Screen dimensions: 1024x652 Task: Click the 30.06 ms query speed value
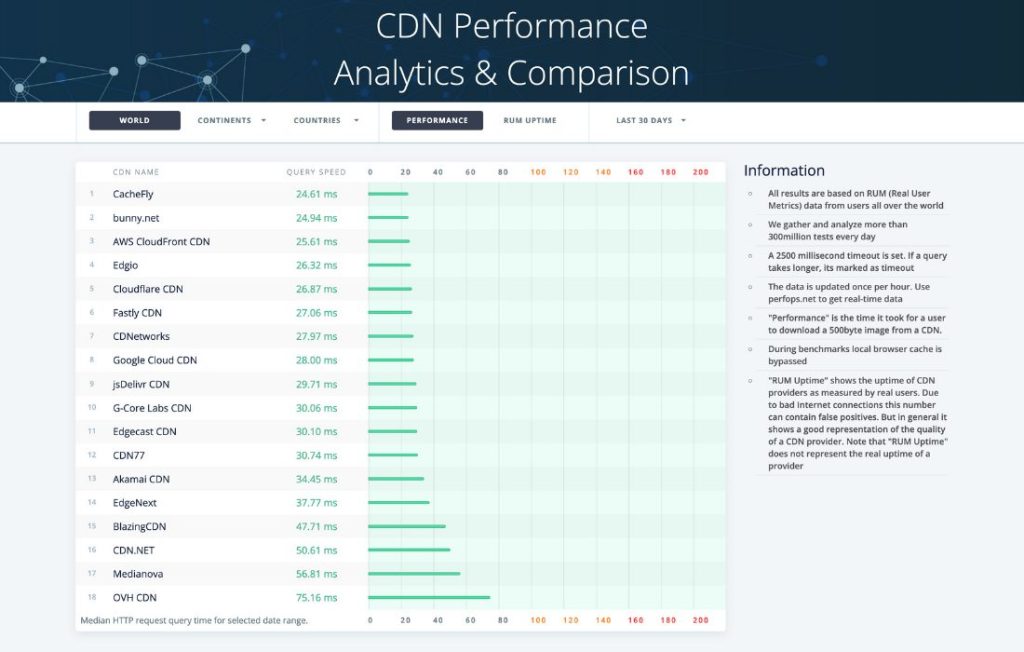point(317,408)
